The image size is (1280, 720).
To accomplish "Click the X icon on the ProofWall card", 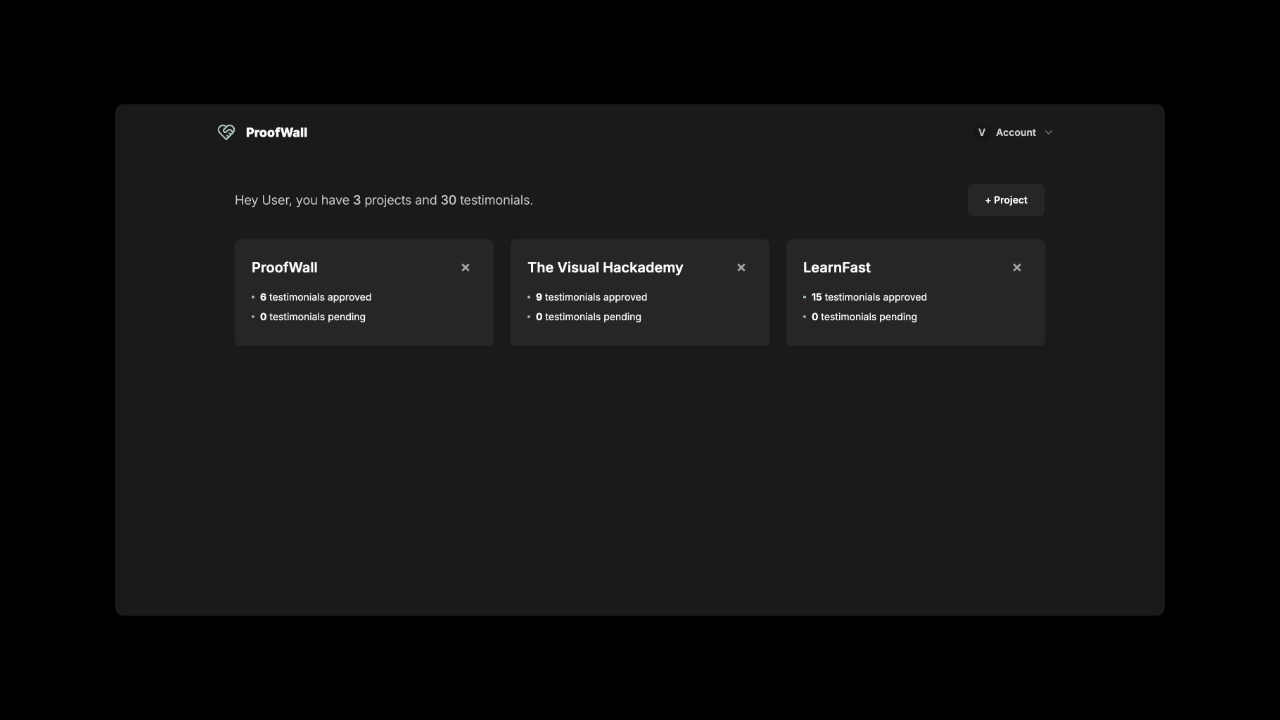I will 465,267.
